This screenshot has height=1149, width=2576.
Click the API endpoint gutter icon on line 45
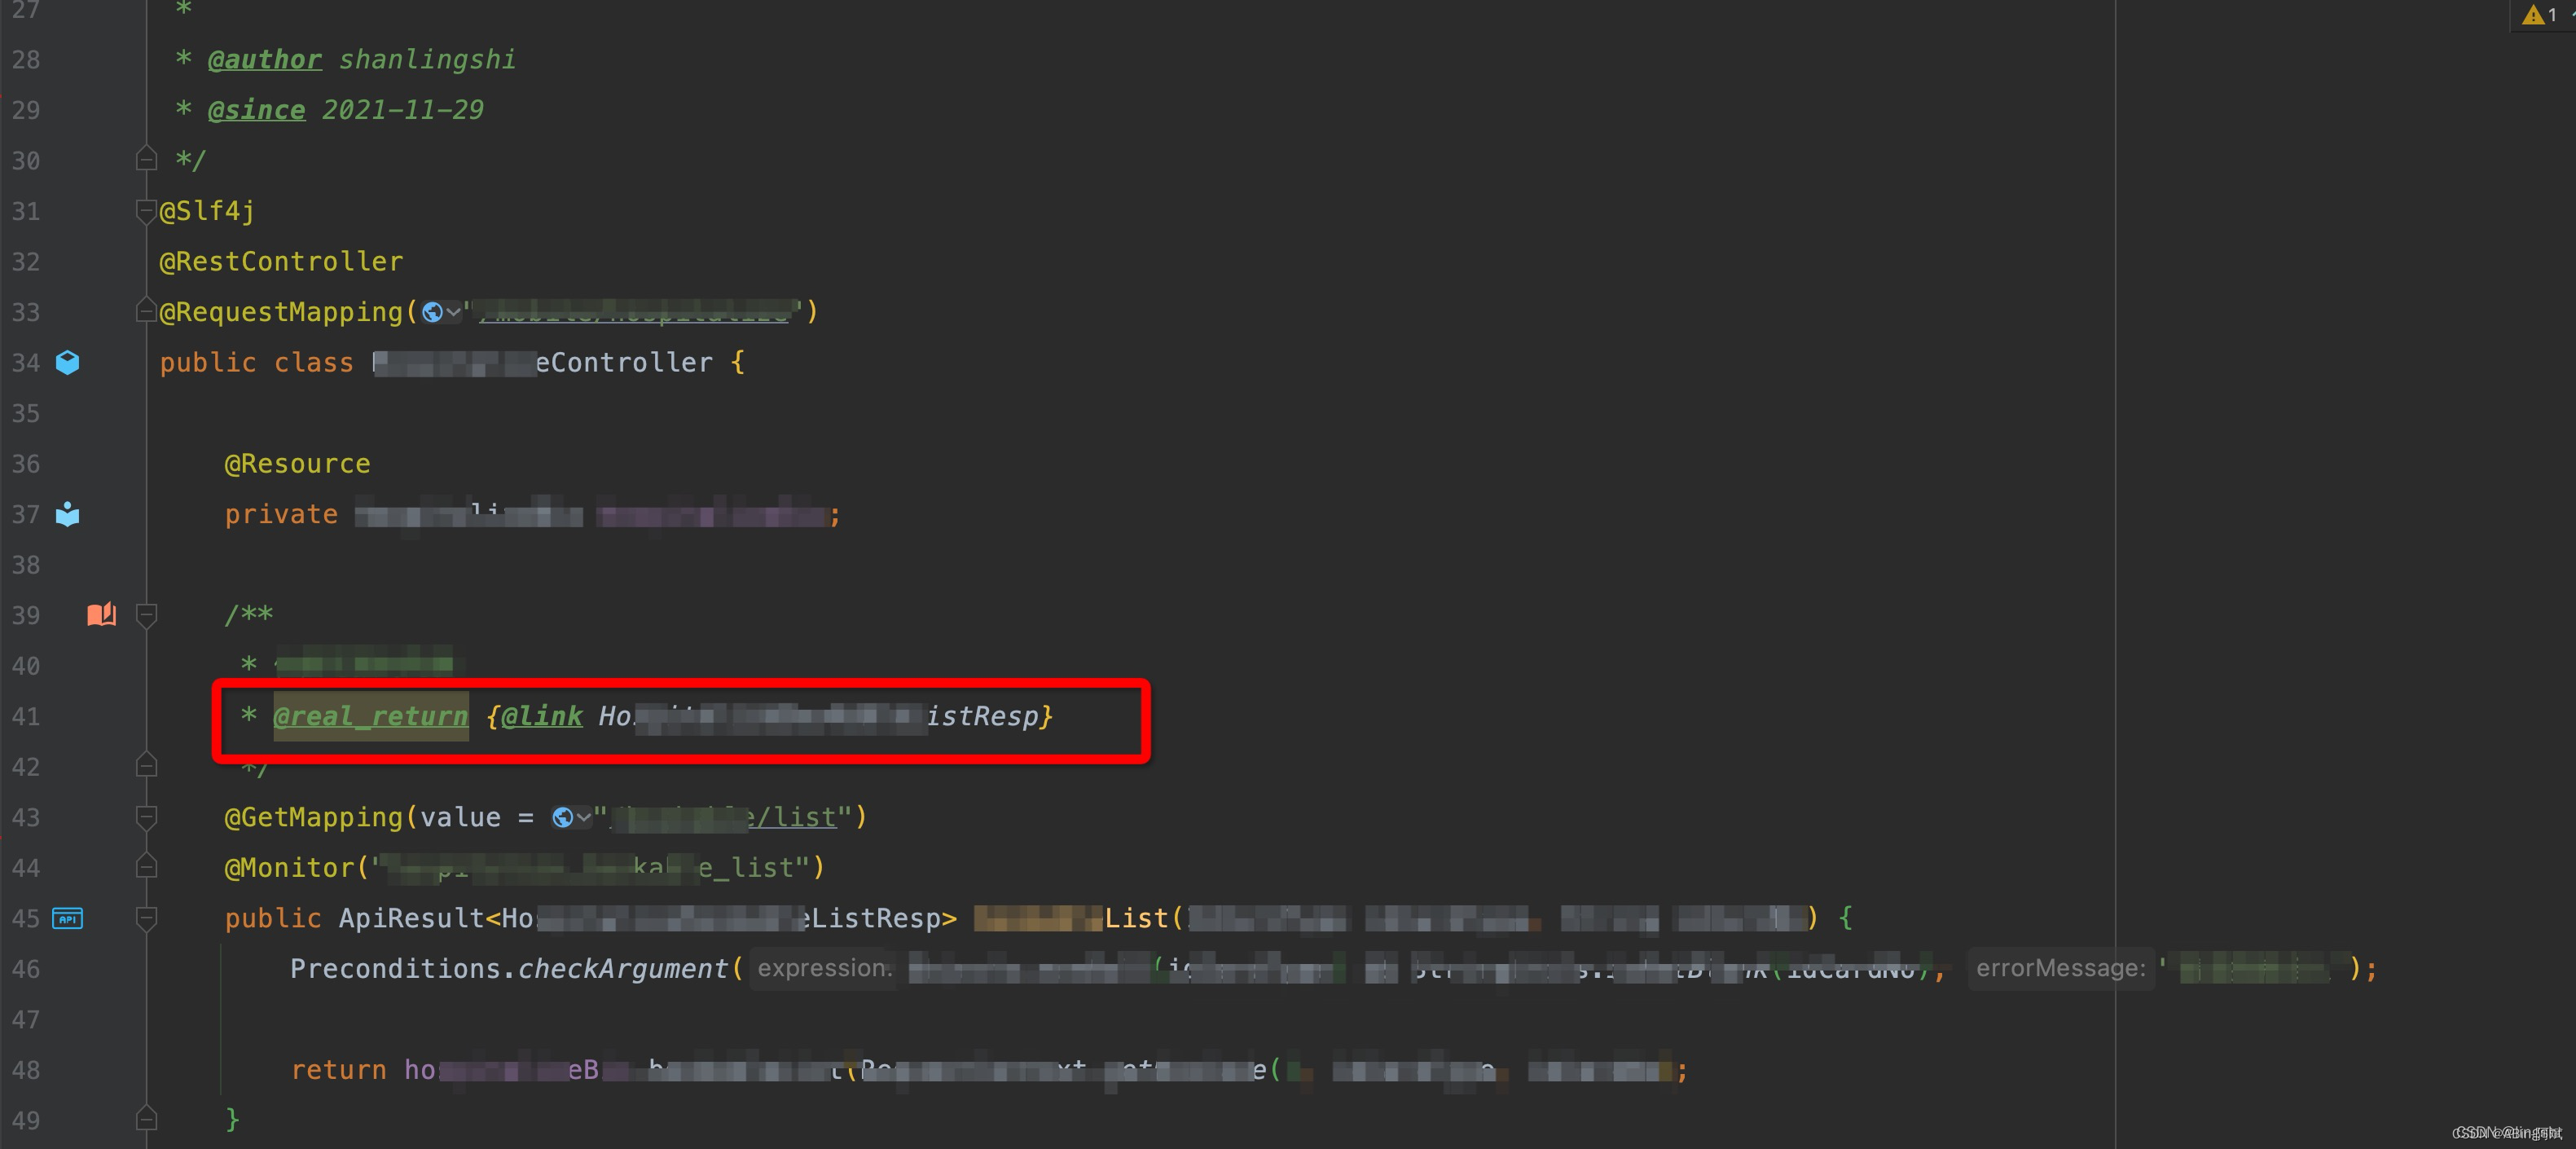[67, 918]
